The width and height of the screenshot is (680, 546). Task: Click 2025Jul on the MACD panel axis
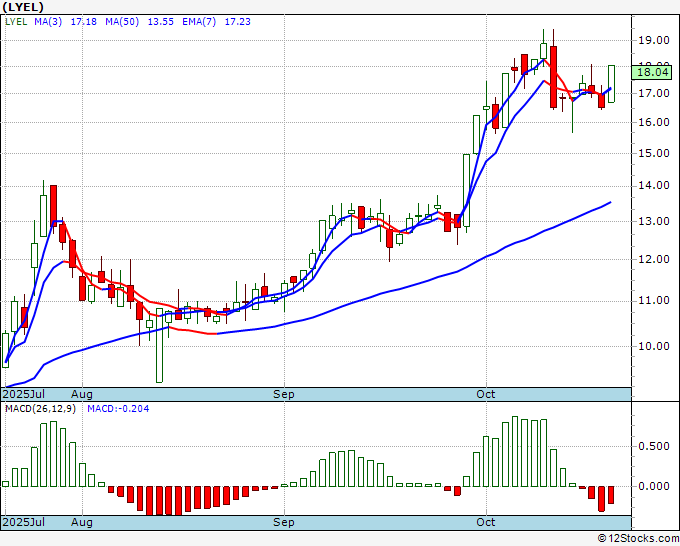coord(24,522)
